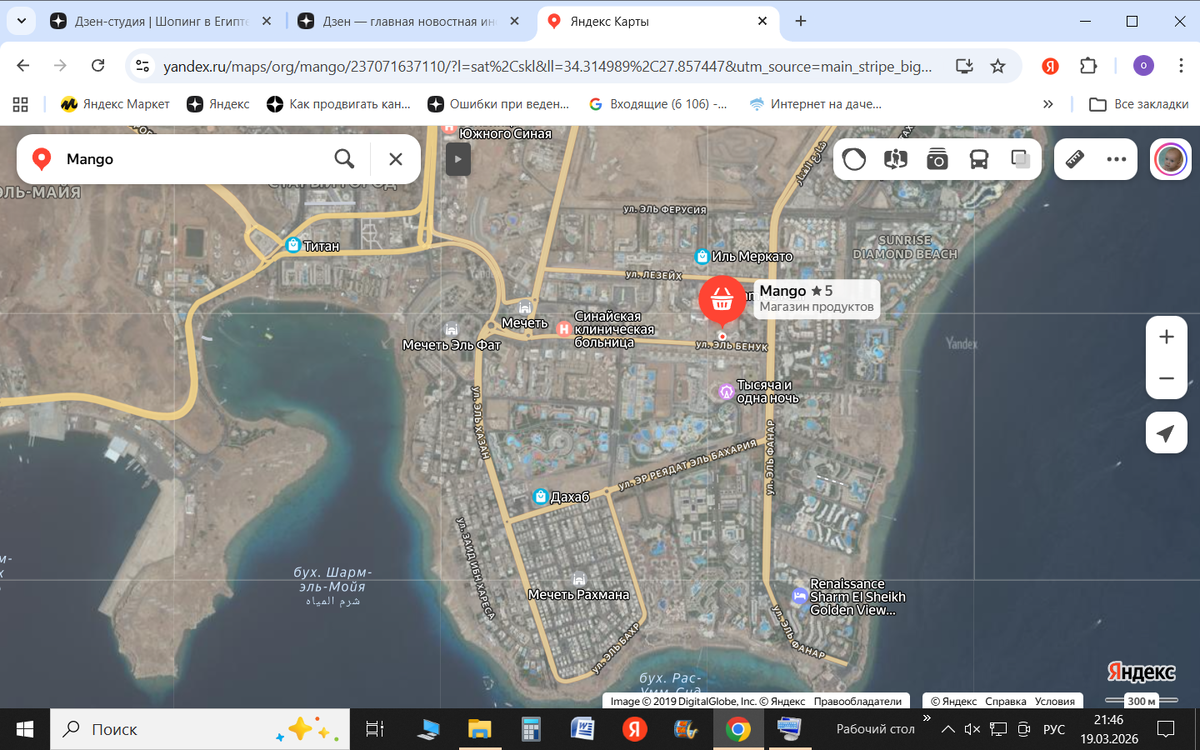Bookmark this page with star

(x=997, y=66)
